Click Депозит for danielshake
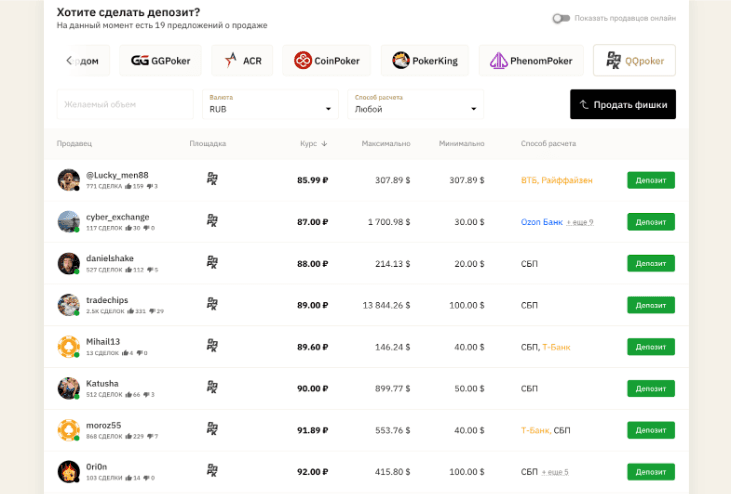The height and width of the screenshot is (494, 731). 651,263
